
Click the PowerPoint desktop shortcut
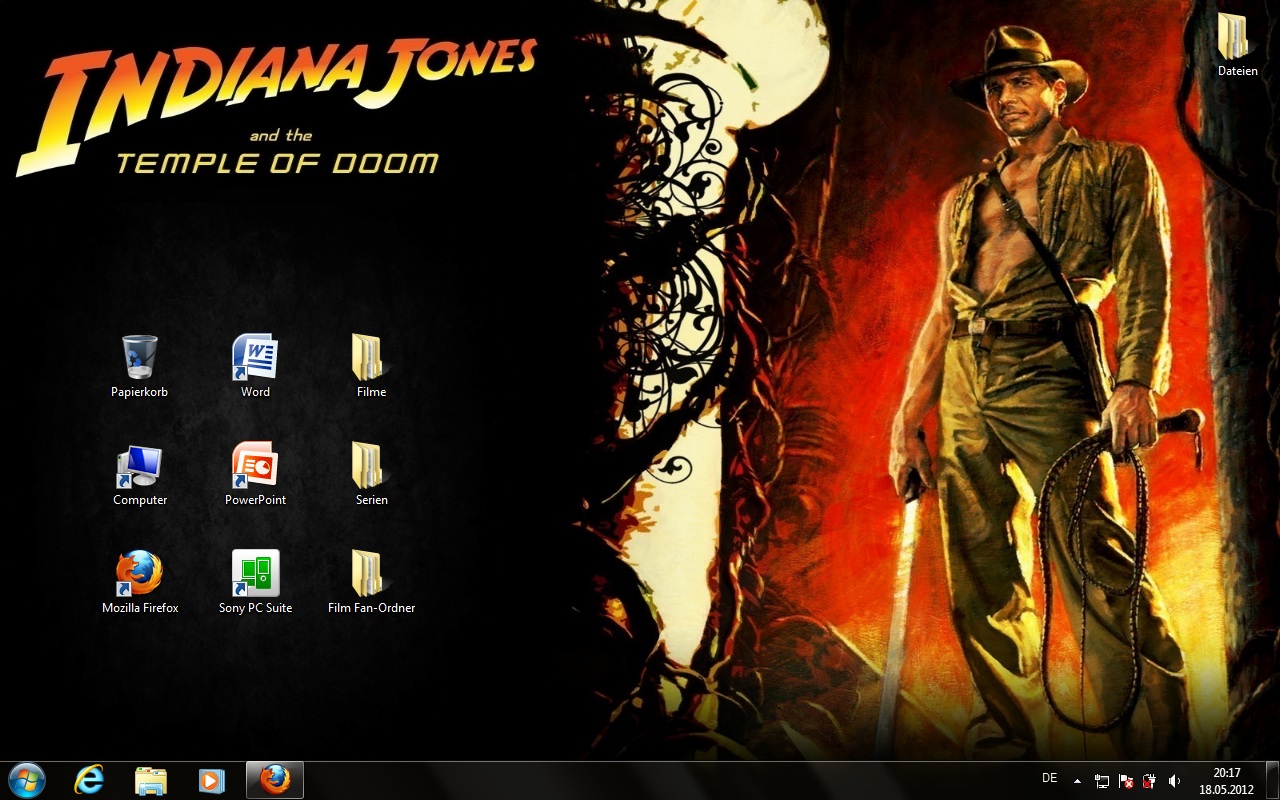click(x=255, y=466)
